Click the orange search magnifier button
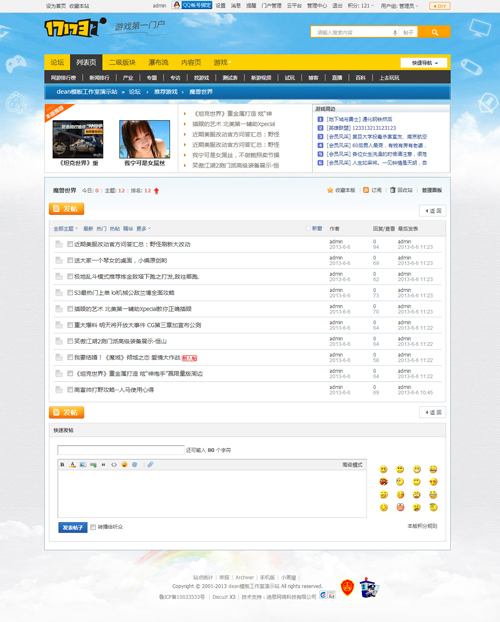The image size is (500, 622). [x=435, y=32]
